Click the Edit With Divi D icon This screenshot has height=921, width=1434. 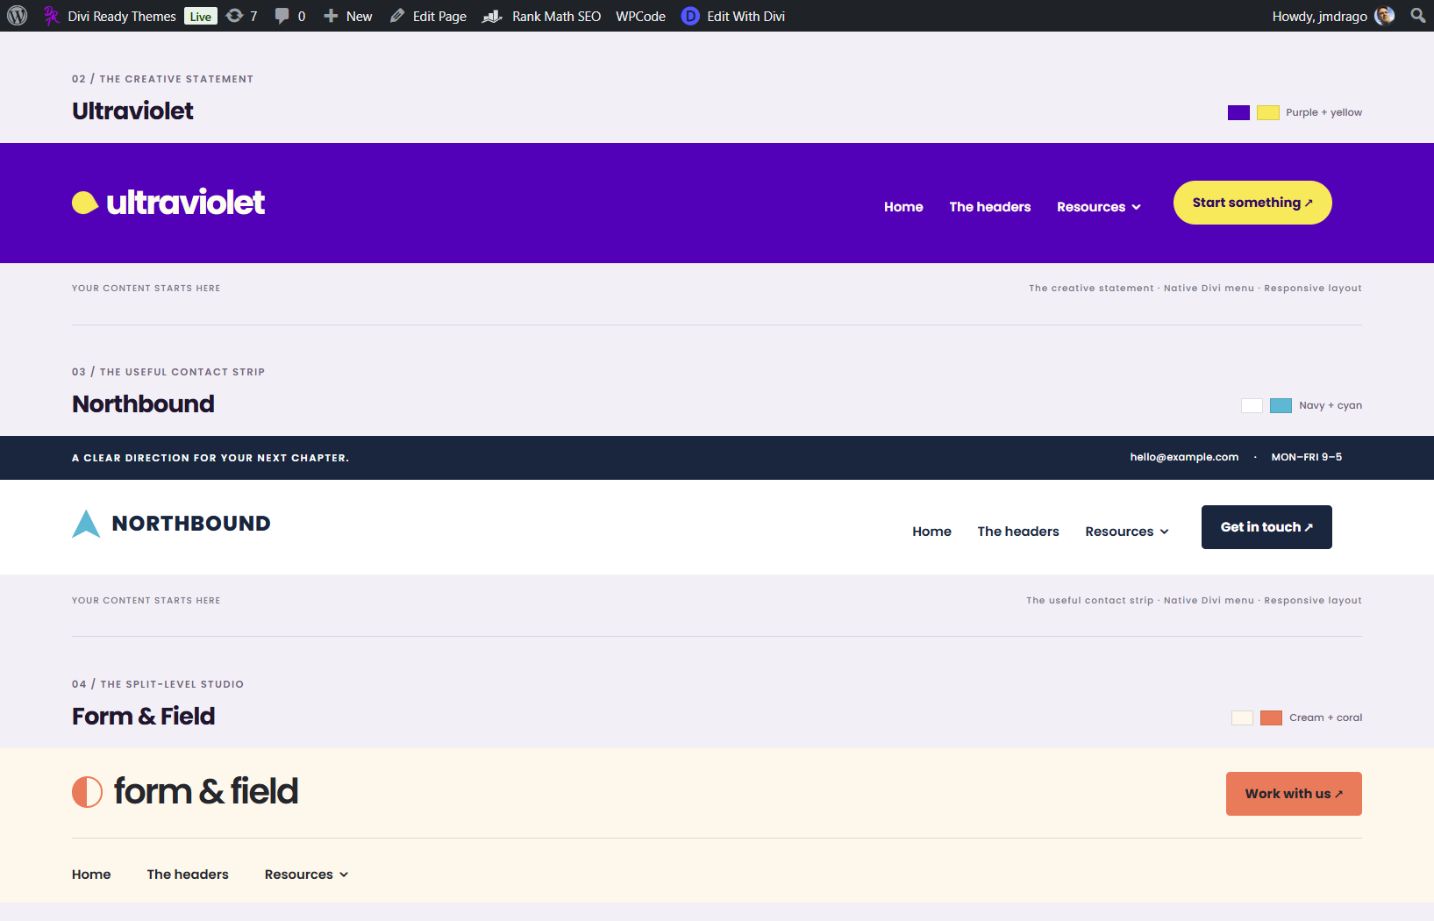[690, 16]
